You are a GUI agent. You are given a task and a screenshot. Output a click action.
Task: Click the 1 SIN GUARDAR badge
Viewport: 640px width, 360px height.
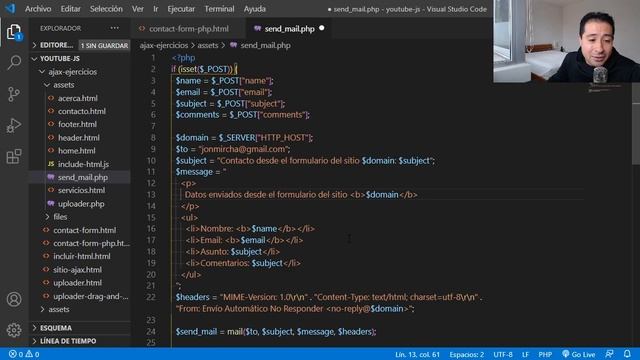pos(104,46)
